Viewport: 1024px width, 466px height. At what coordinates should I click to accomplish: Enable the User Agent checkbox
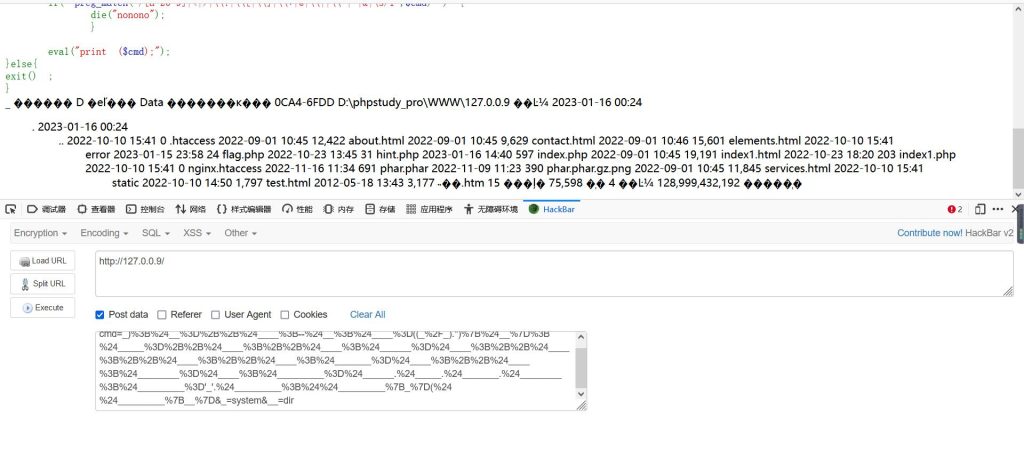(216, 315)
